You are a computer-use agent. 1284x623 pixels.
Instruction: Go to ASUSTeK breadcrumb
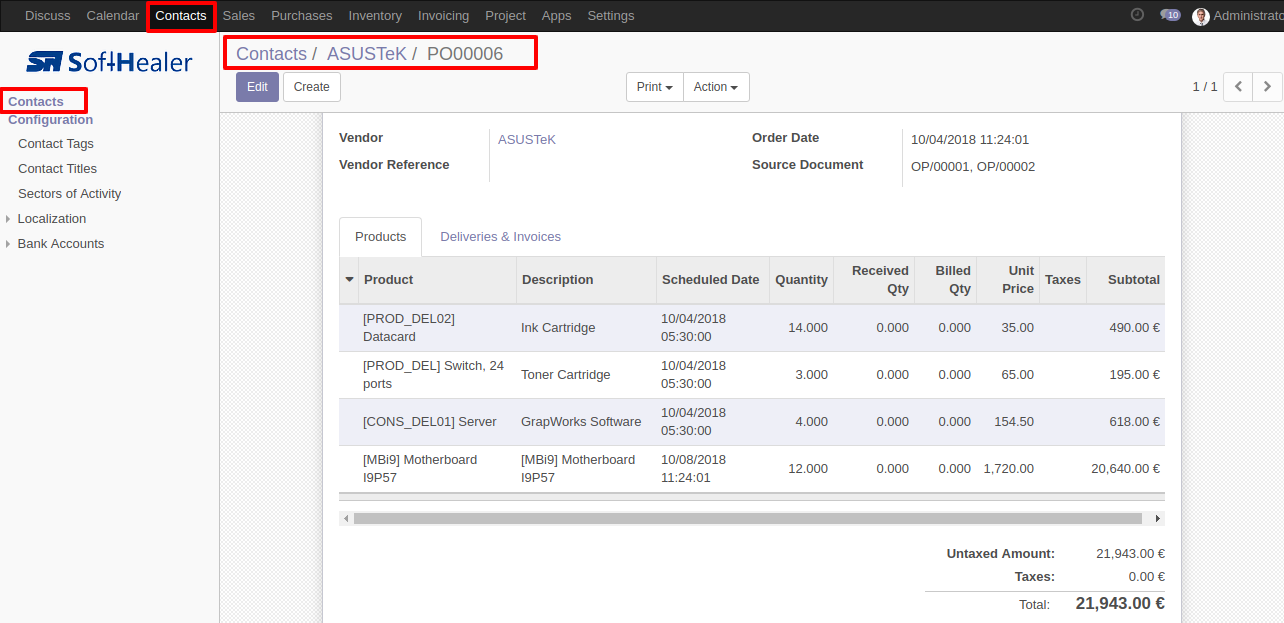[x=367, y=54]
